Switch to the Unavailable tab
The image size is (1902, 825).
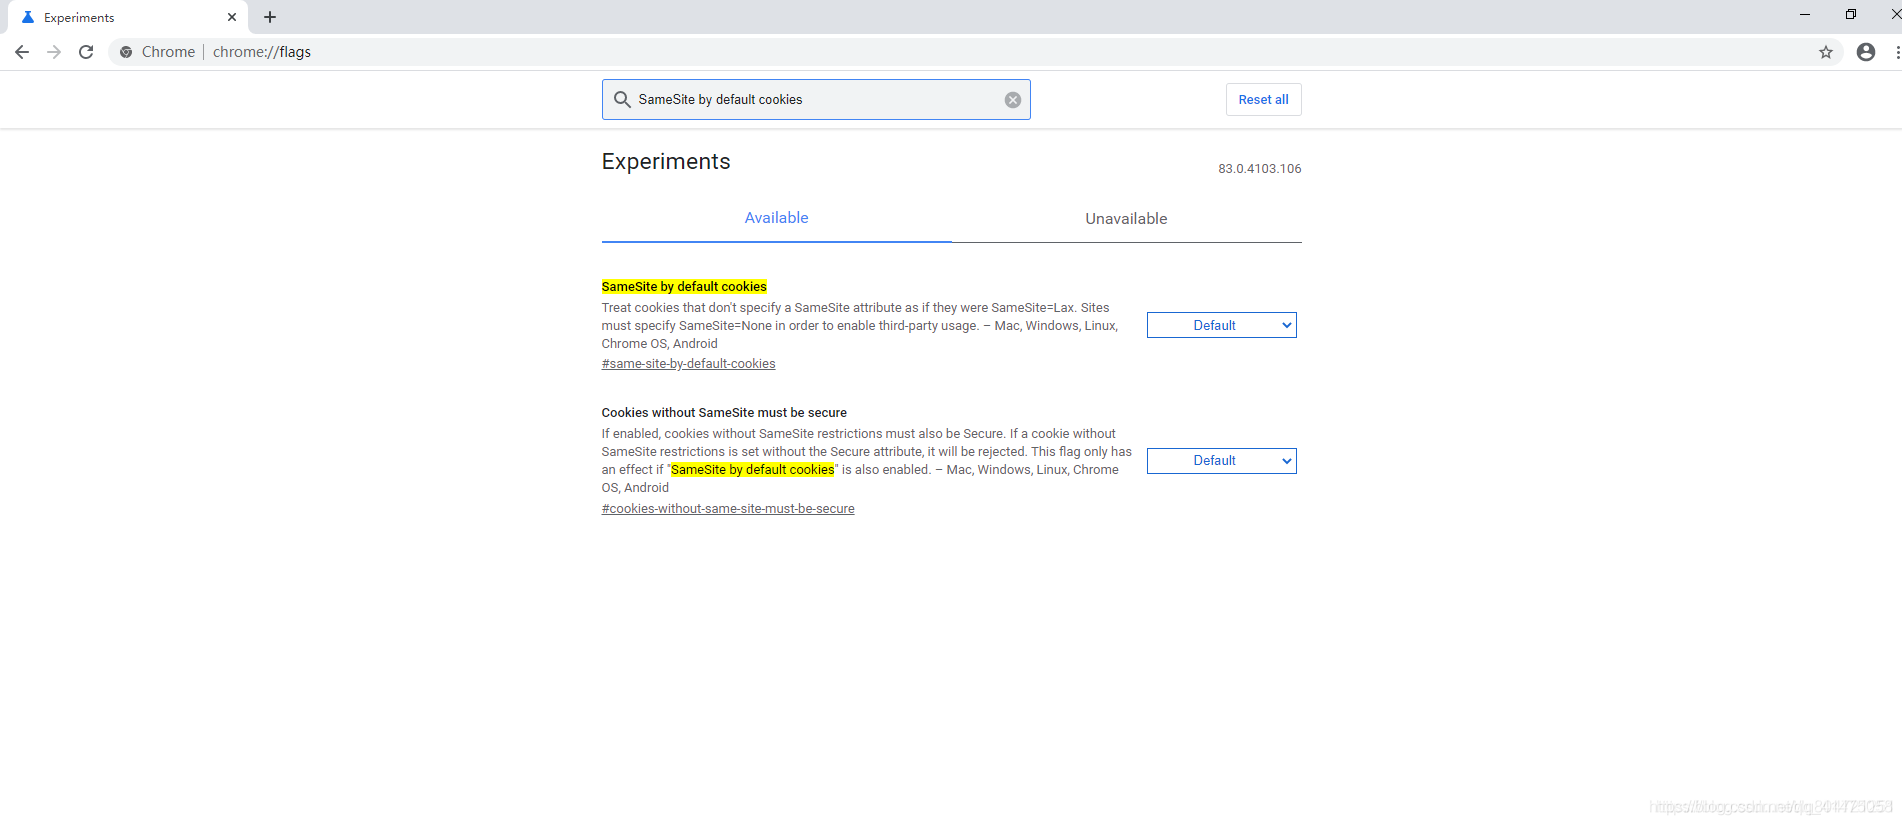point(1126,218)
